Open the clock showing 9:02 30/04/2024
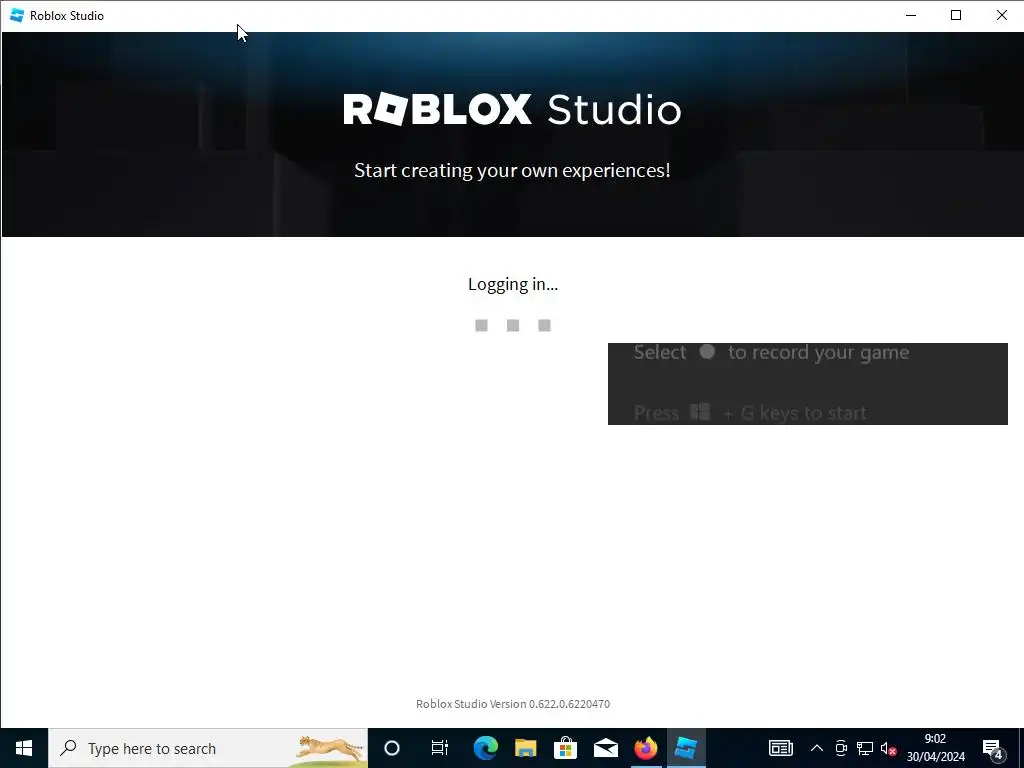The height and width of the screenshot is (768, 1024). pos(935,748)
